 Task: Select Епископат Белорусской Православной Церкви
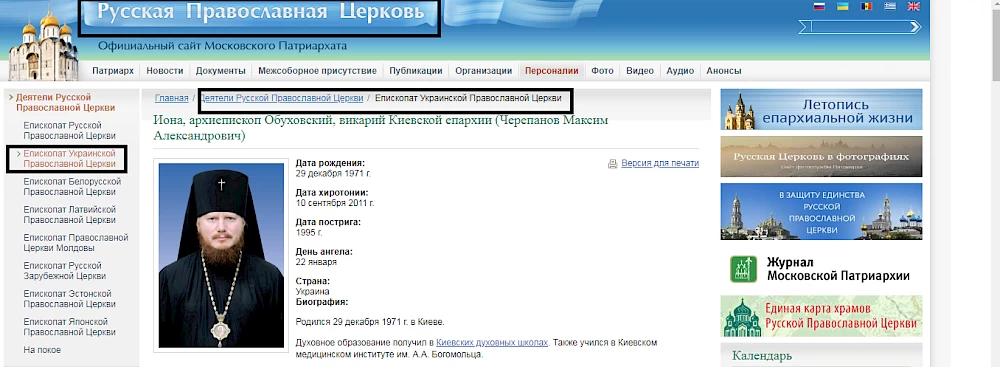72,186
